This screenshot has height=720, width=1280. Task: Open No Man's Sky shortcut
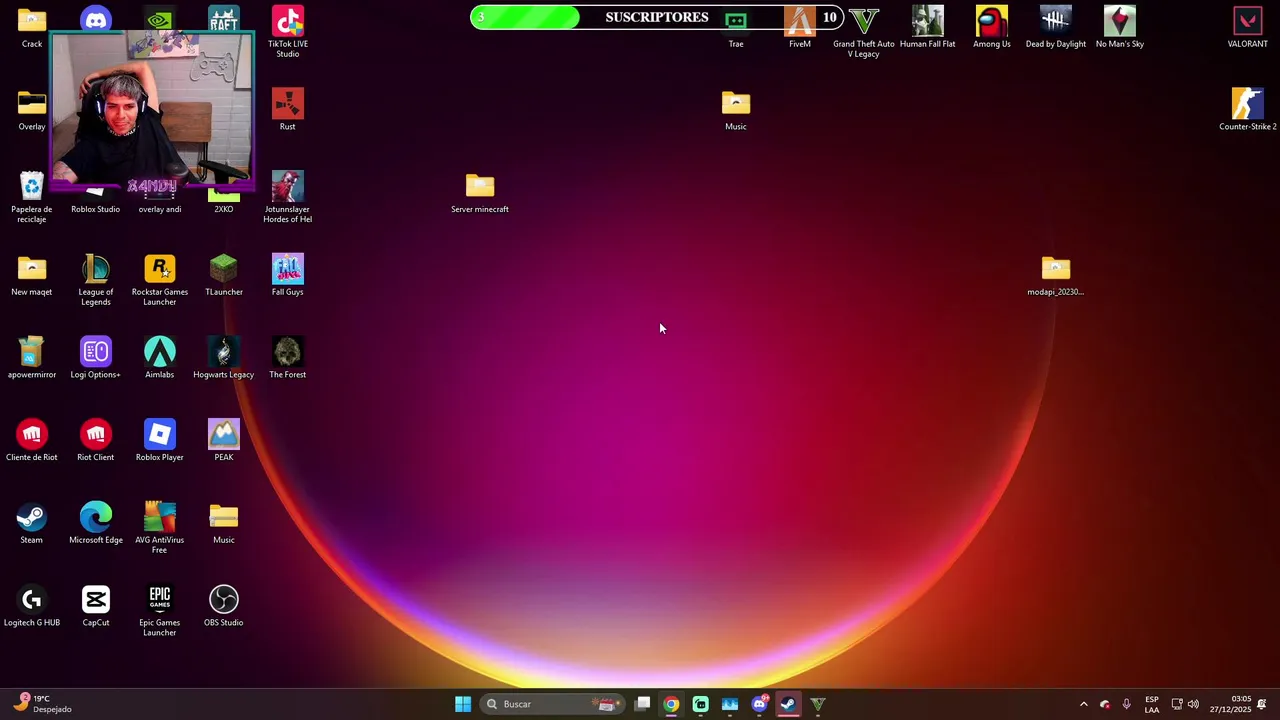tap(1120, 27)
